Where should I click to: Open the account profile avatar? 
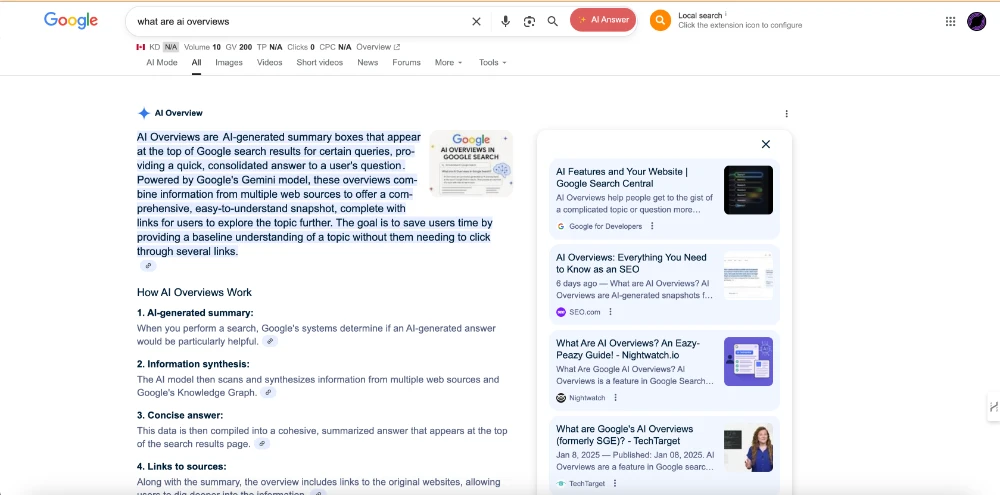pos(976,21)
